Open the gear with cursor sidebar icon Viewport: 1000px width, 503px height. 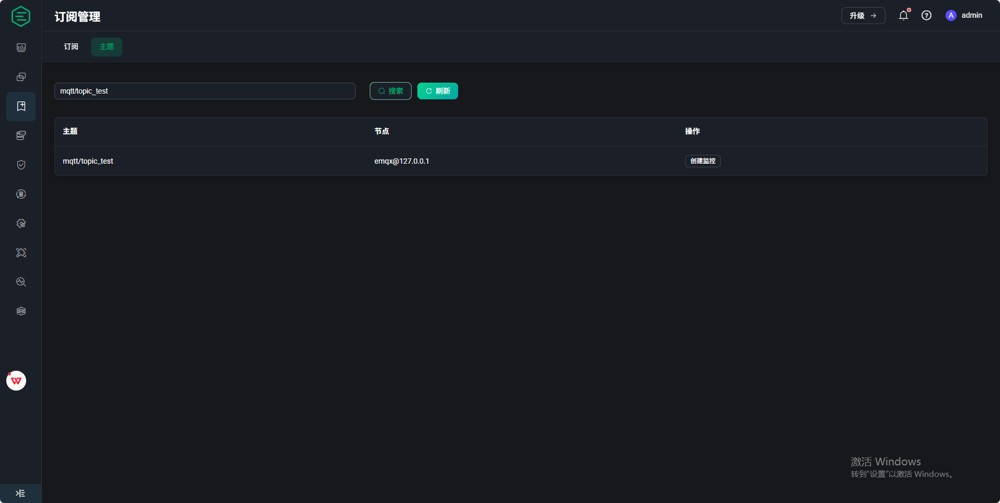[x=21, y=223]
